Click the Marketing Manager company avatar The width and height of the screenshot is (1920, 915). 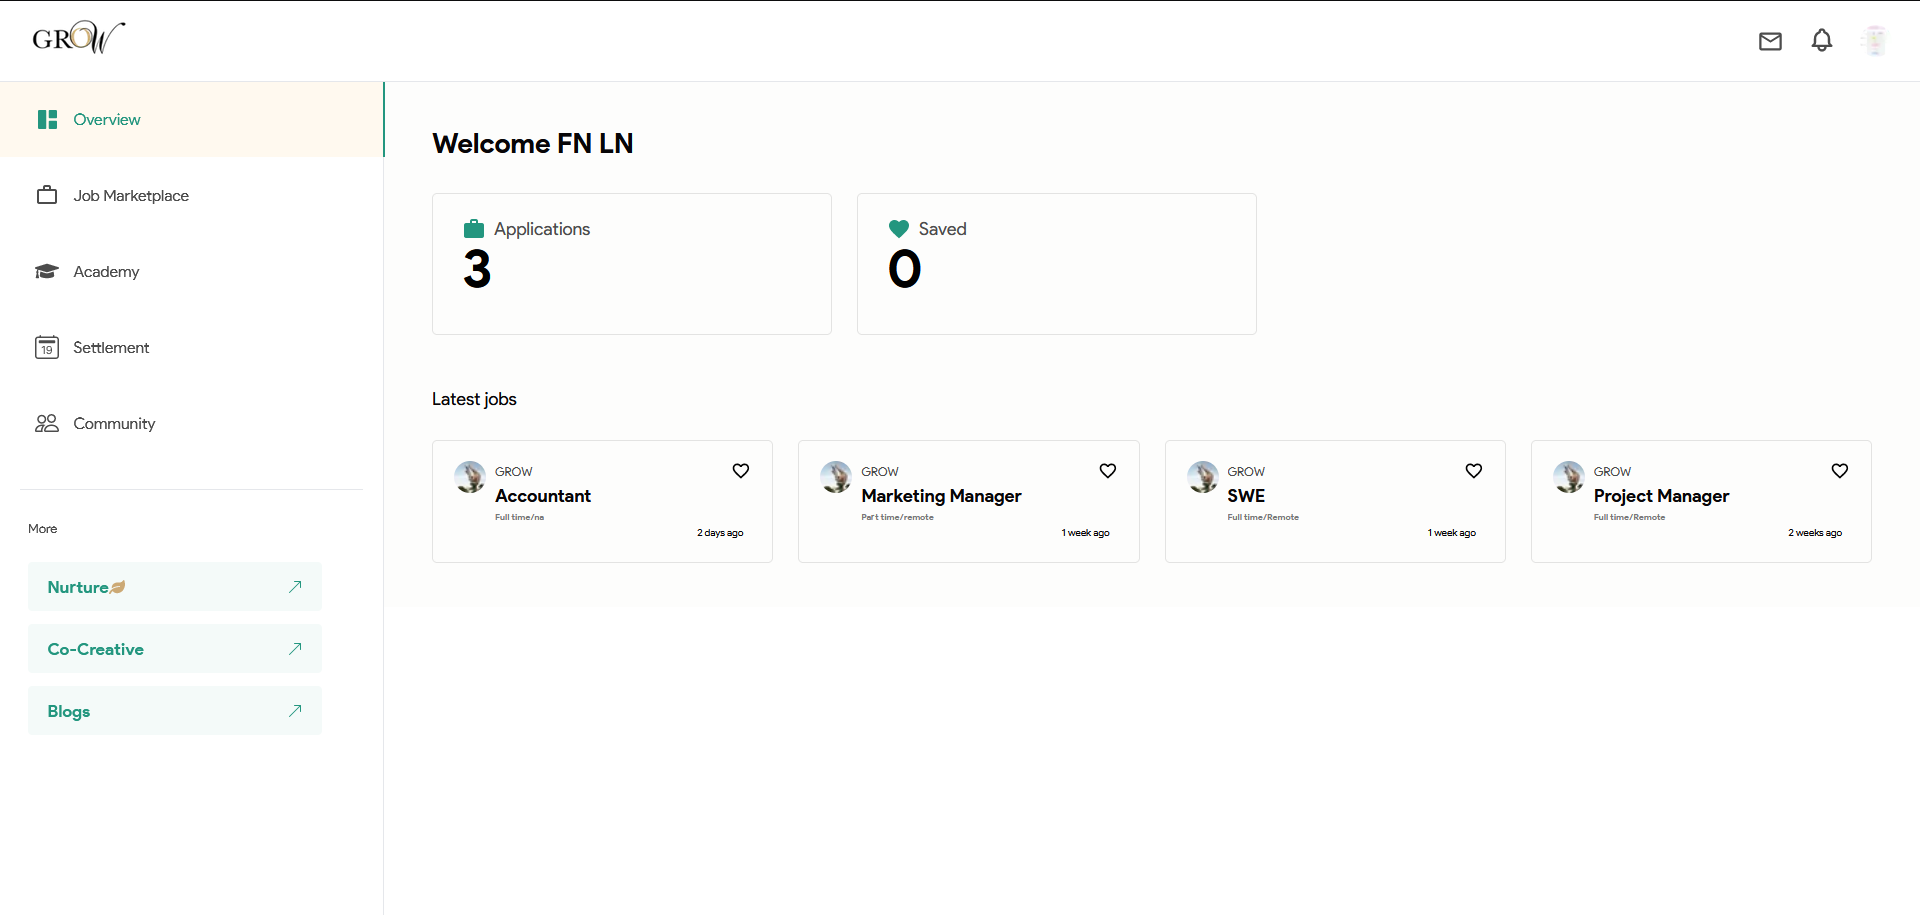(836, 477)
